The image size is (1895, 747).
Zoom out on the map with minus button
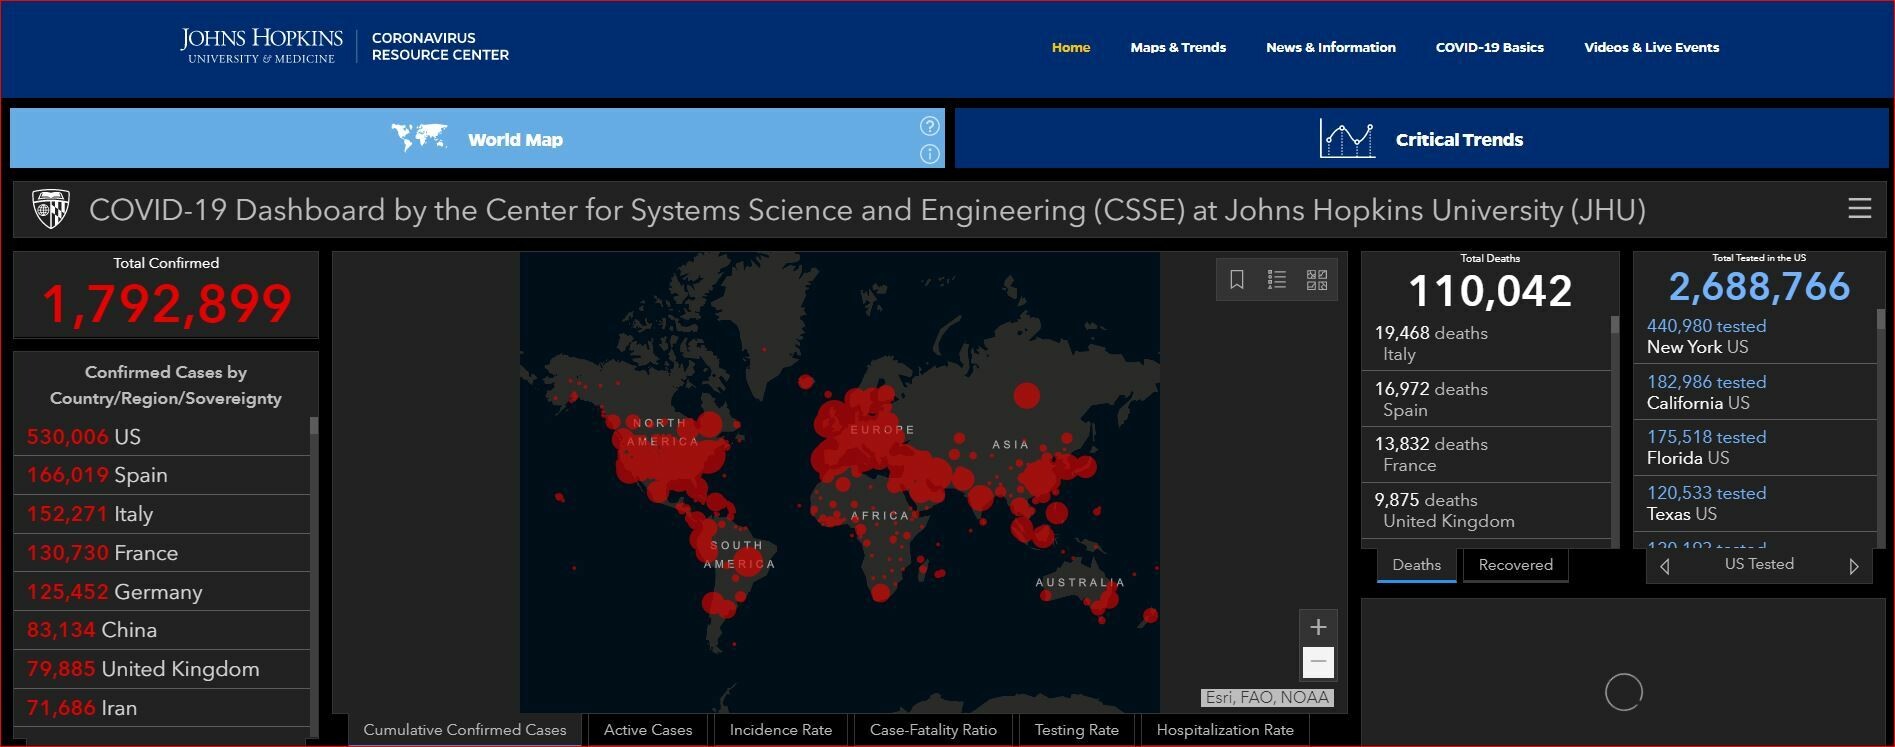tap(1318, 662)
